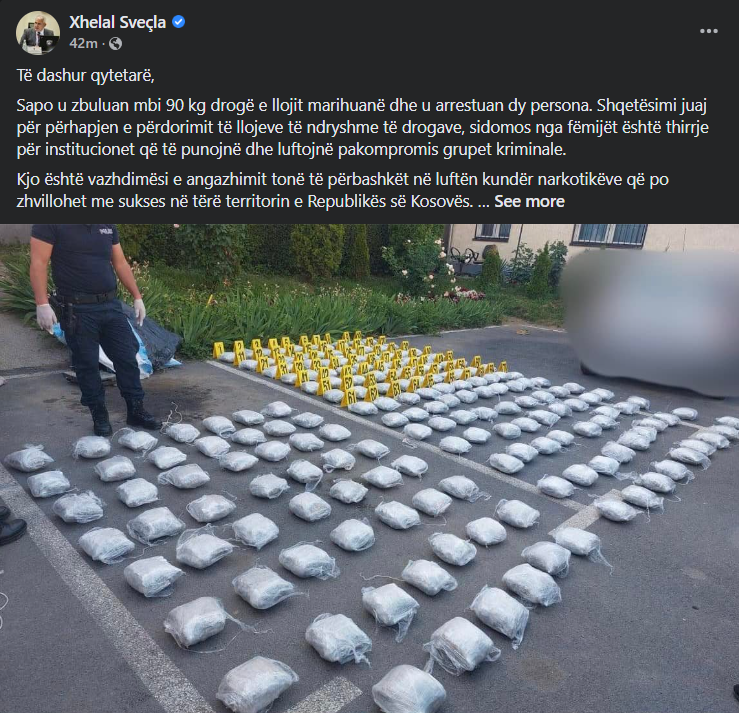Screen dimensions: 739x713
Task: Click the officer's white gloved hand holding item
Action: (48, 319)
